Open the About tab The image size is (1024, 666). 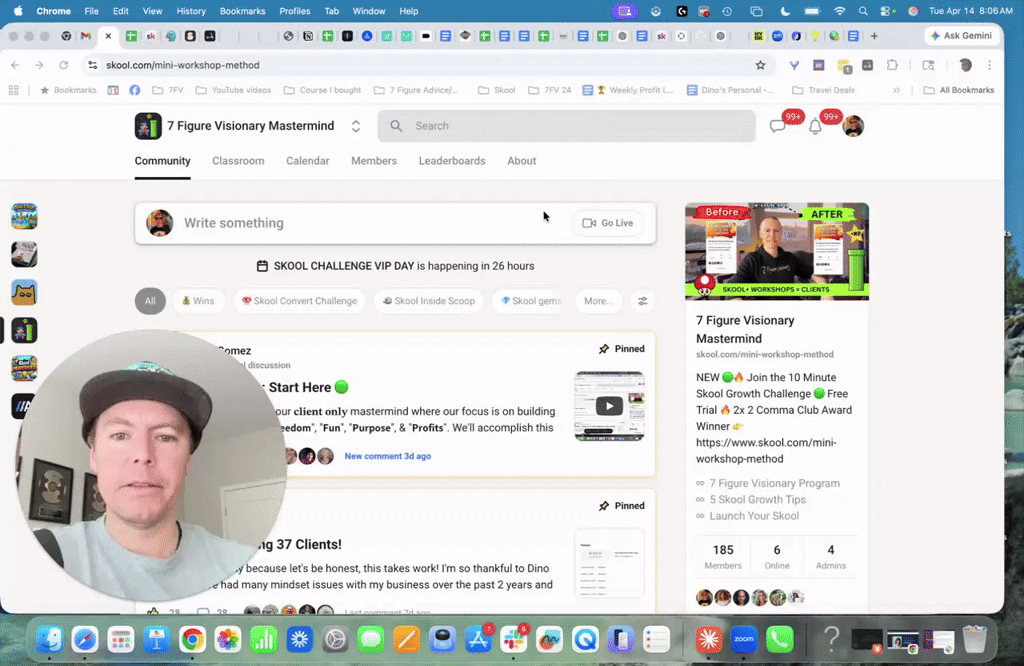pos(522,161)
